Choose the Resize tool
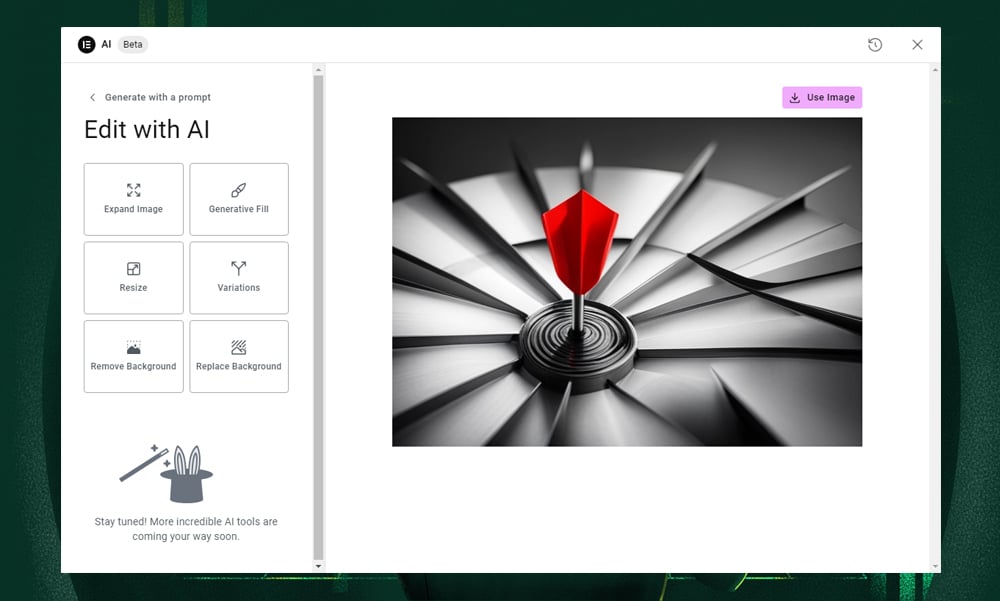Image resolution: width=1000 pixels, height=601 pixels. pyautogui.click(x=133, y=277)
